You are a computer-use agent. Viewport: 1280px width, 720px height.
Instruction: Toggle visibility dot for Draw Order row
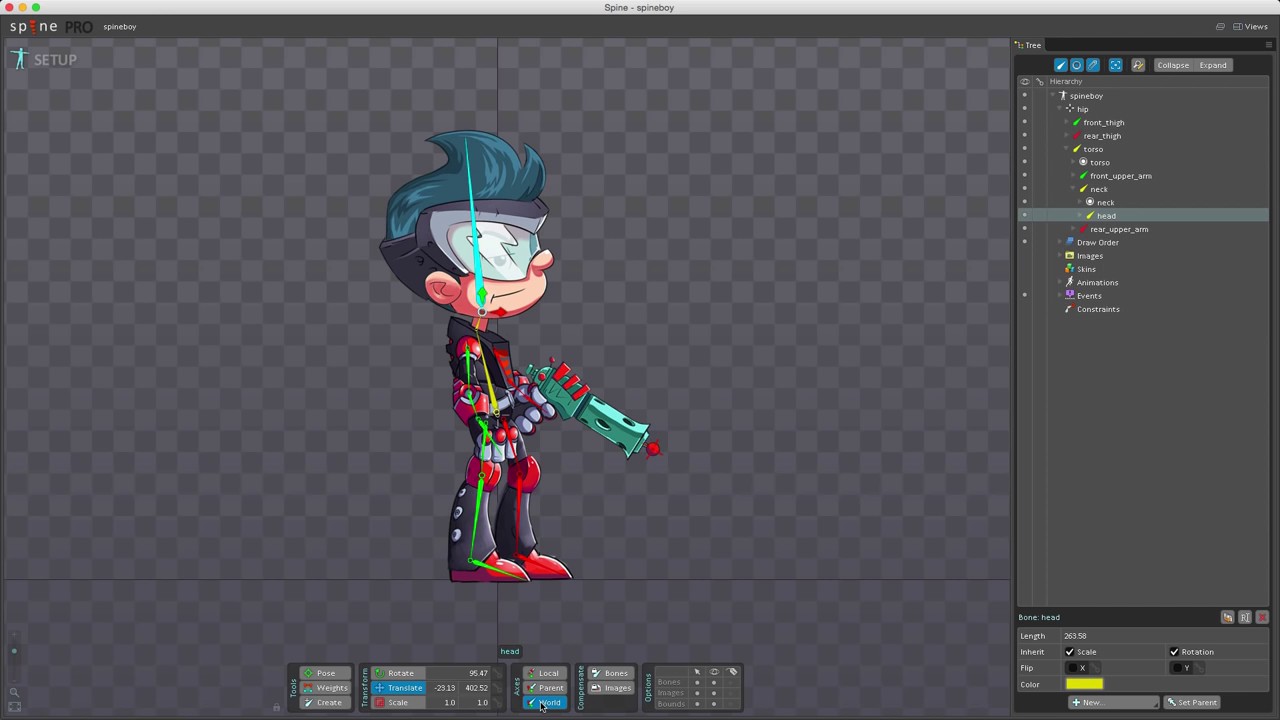pyautogui.click(x=1024, y=242)
